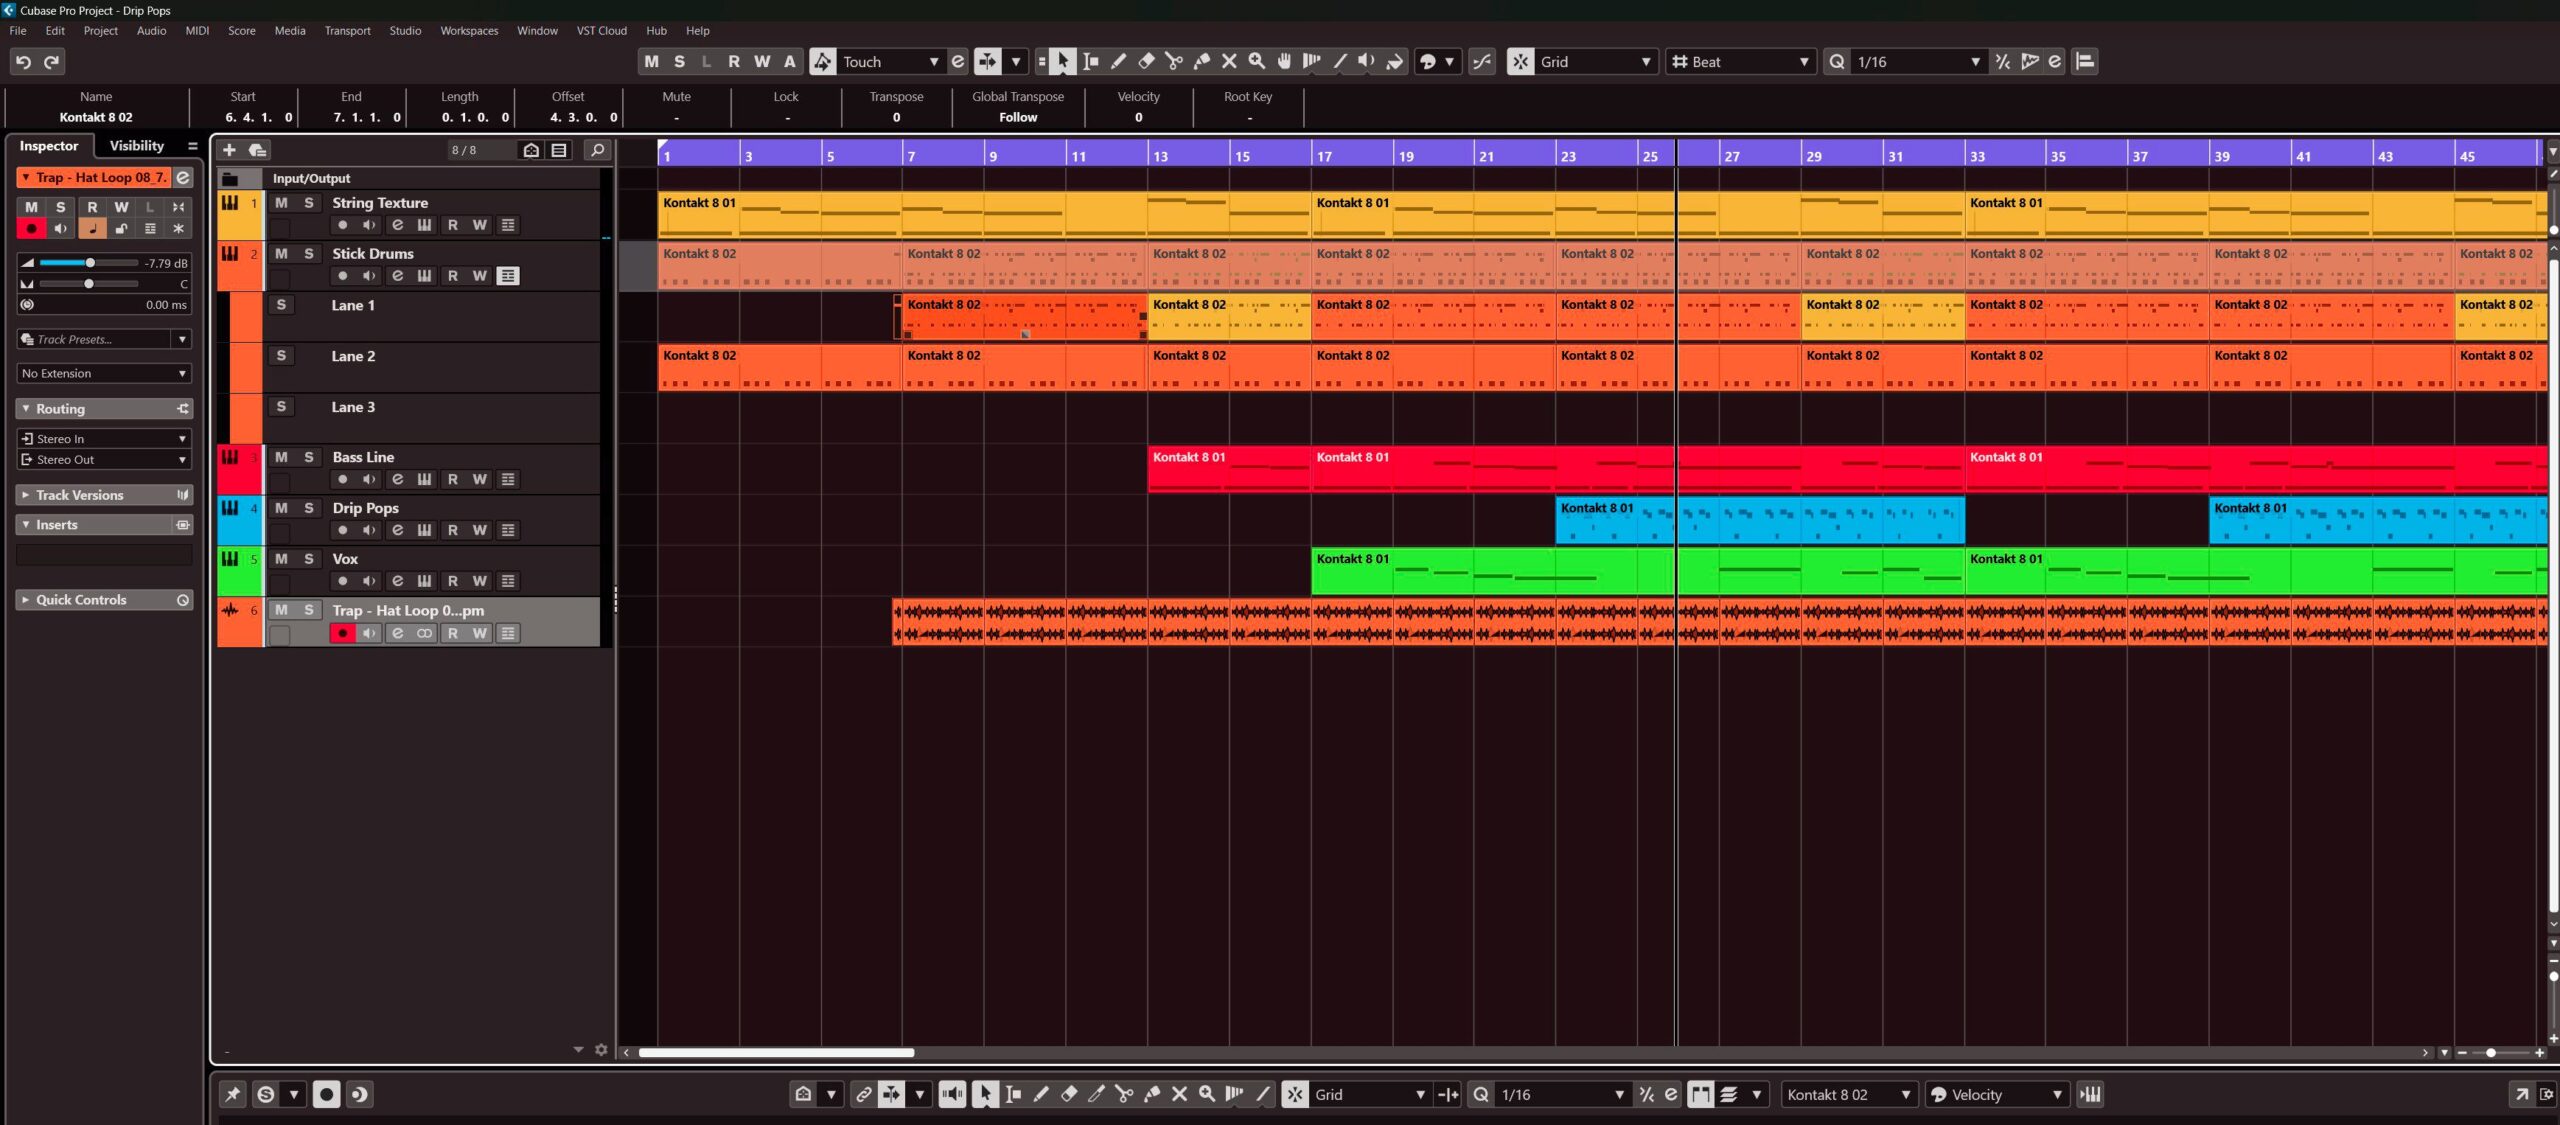The image size is (2560, 1125).
Task: Click the Add Track plus icon
Action: (x=229, y=150)
